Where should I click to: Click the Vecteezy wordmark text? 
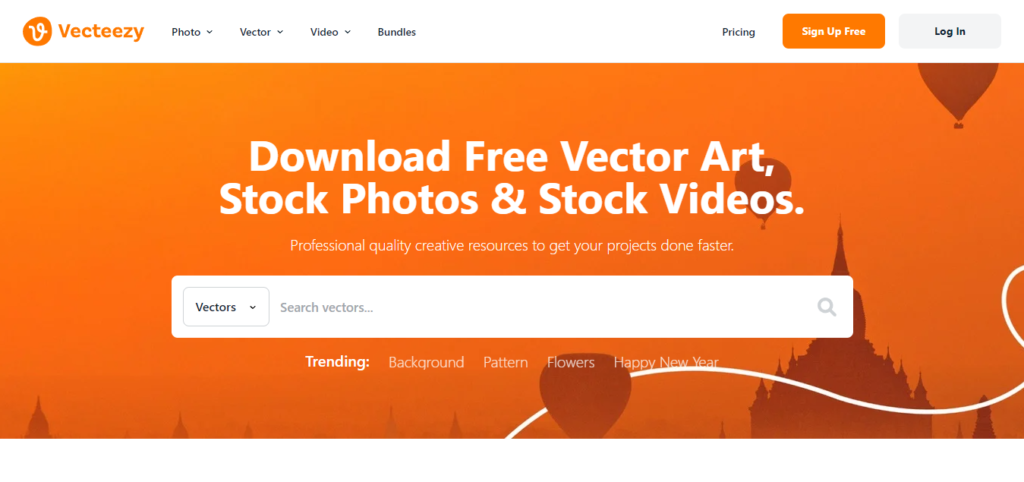pos(101,31)
